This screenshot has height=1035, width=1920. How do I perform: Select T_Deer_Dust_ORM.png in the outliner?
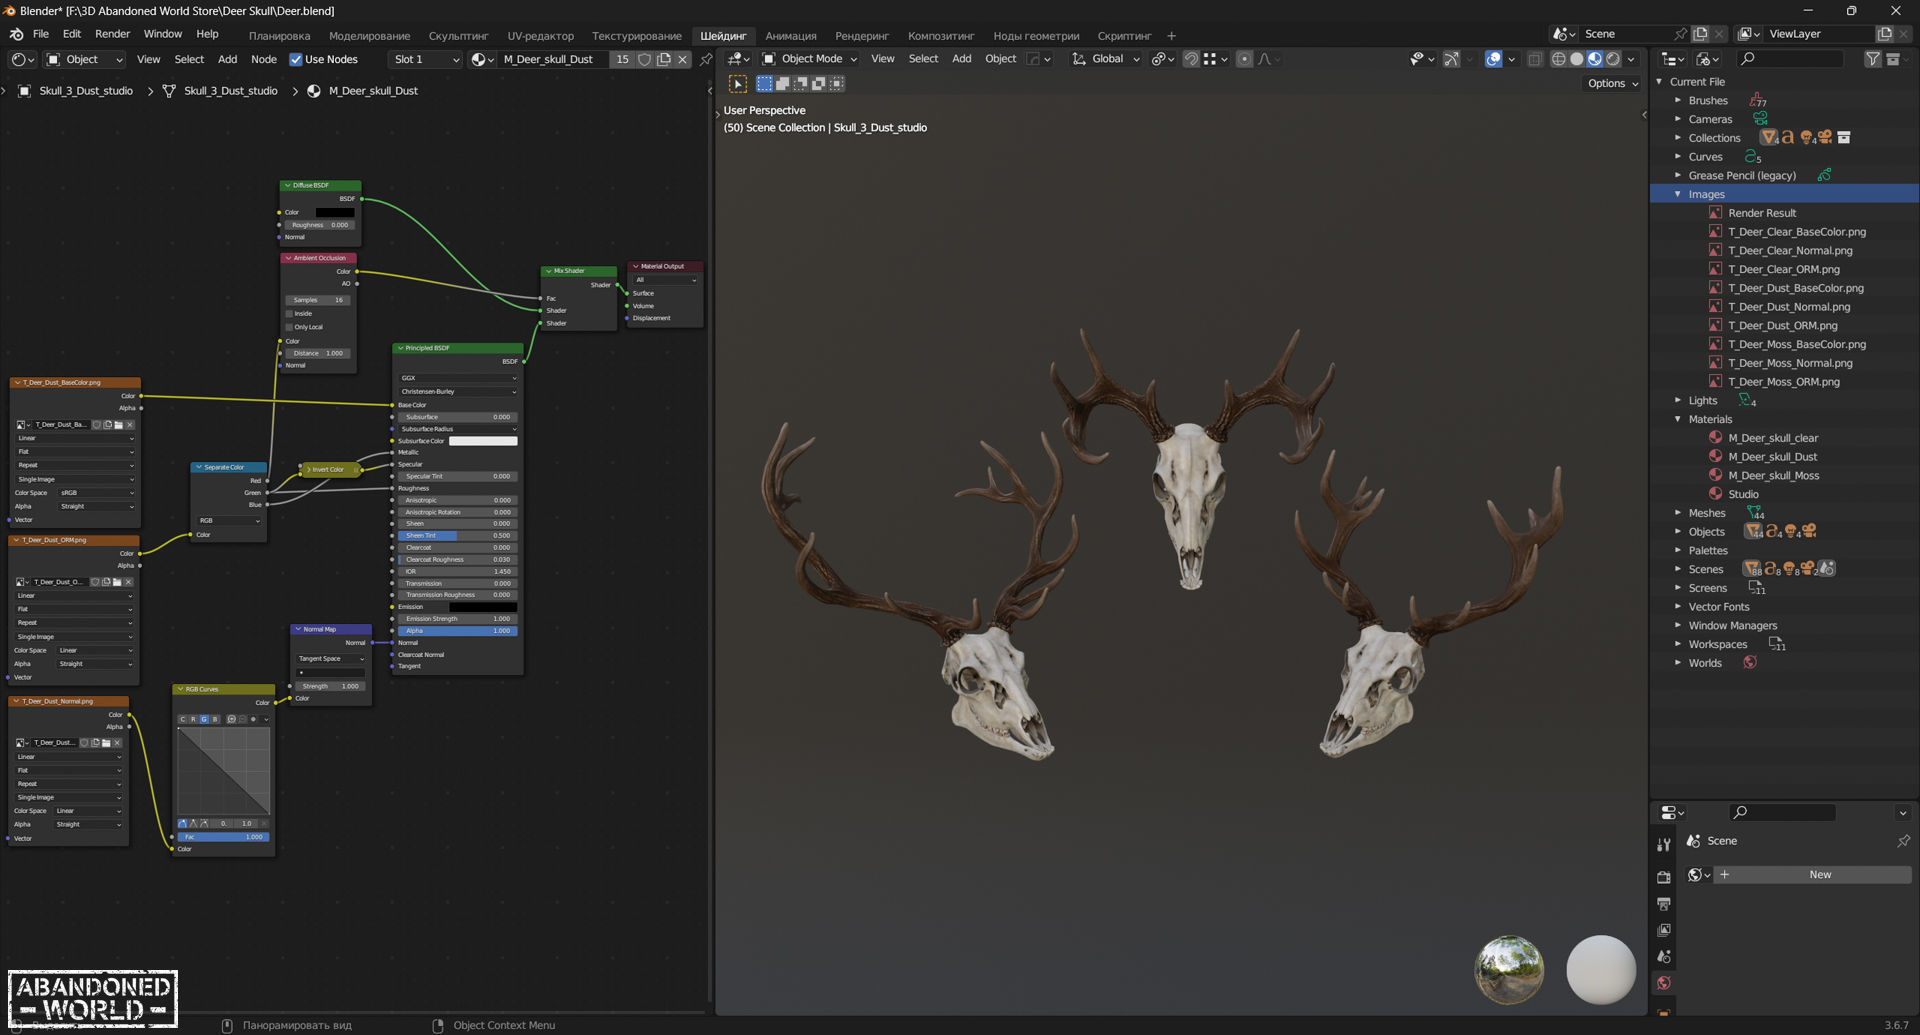coord(1782,326)
